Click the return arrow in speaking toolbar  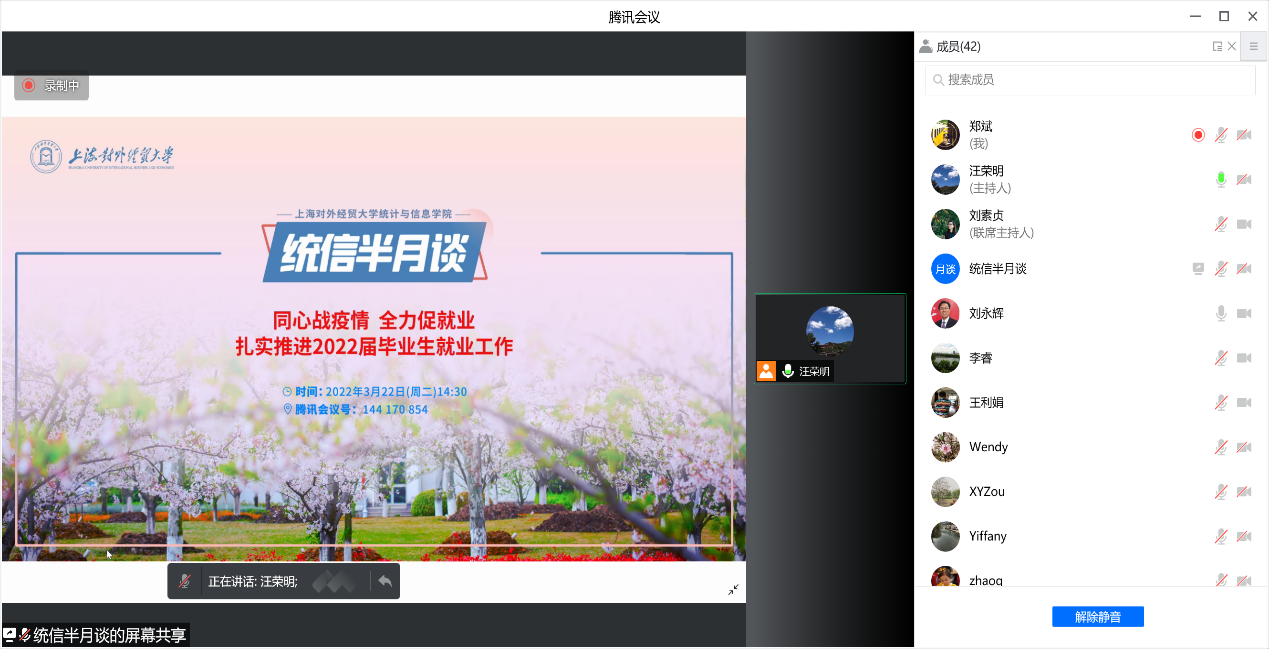point(385,581)
